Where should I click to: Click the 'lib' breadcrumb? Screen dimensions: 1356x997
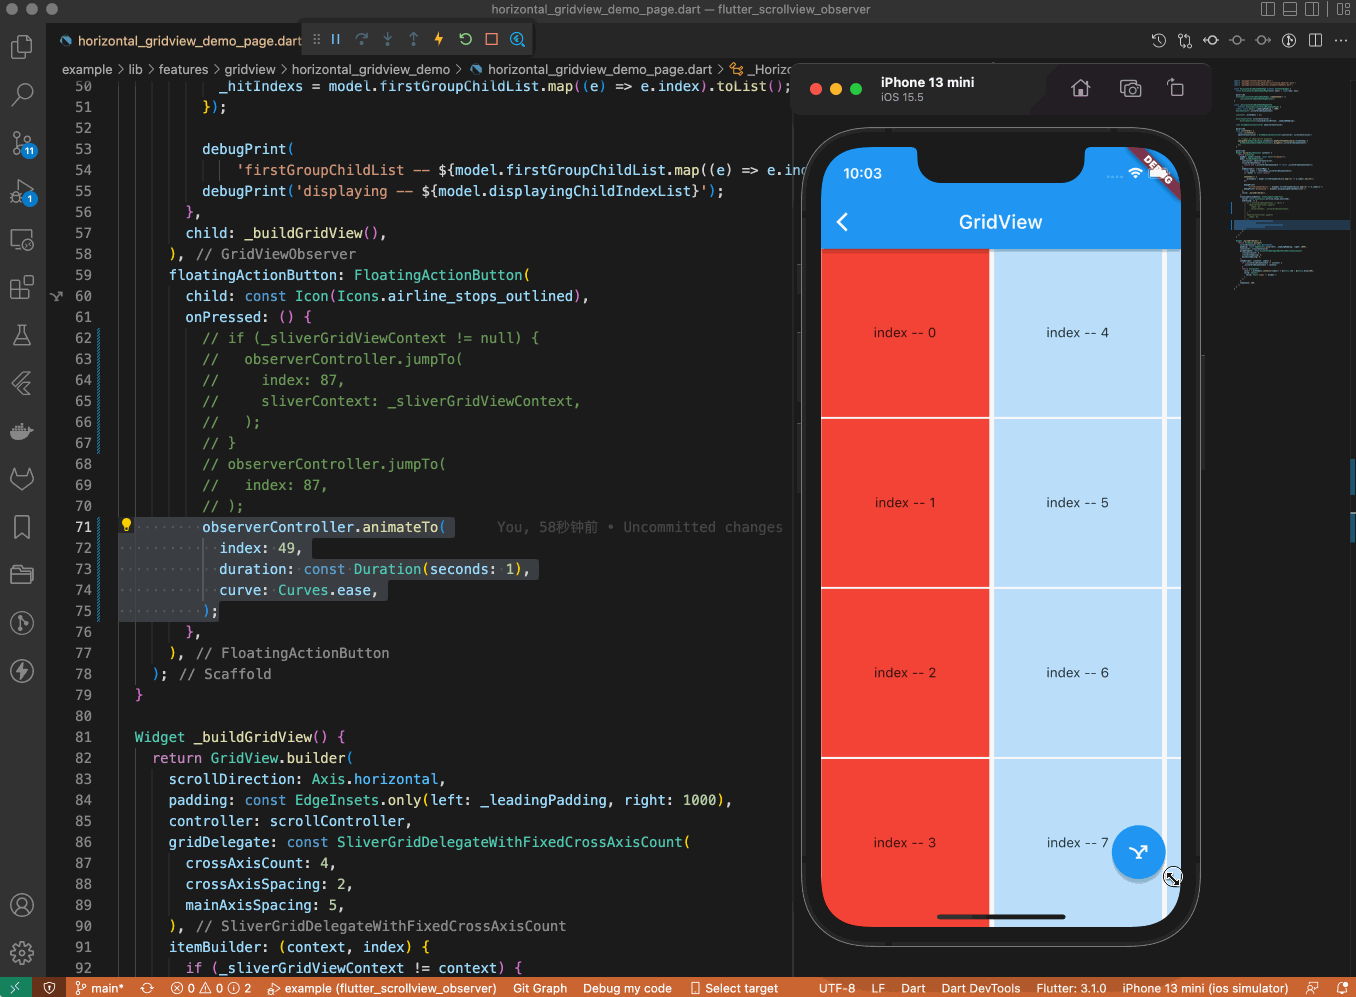[136, 70]
